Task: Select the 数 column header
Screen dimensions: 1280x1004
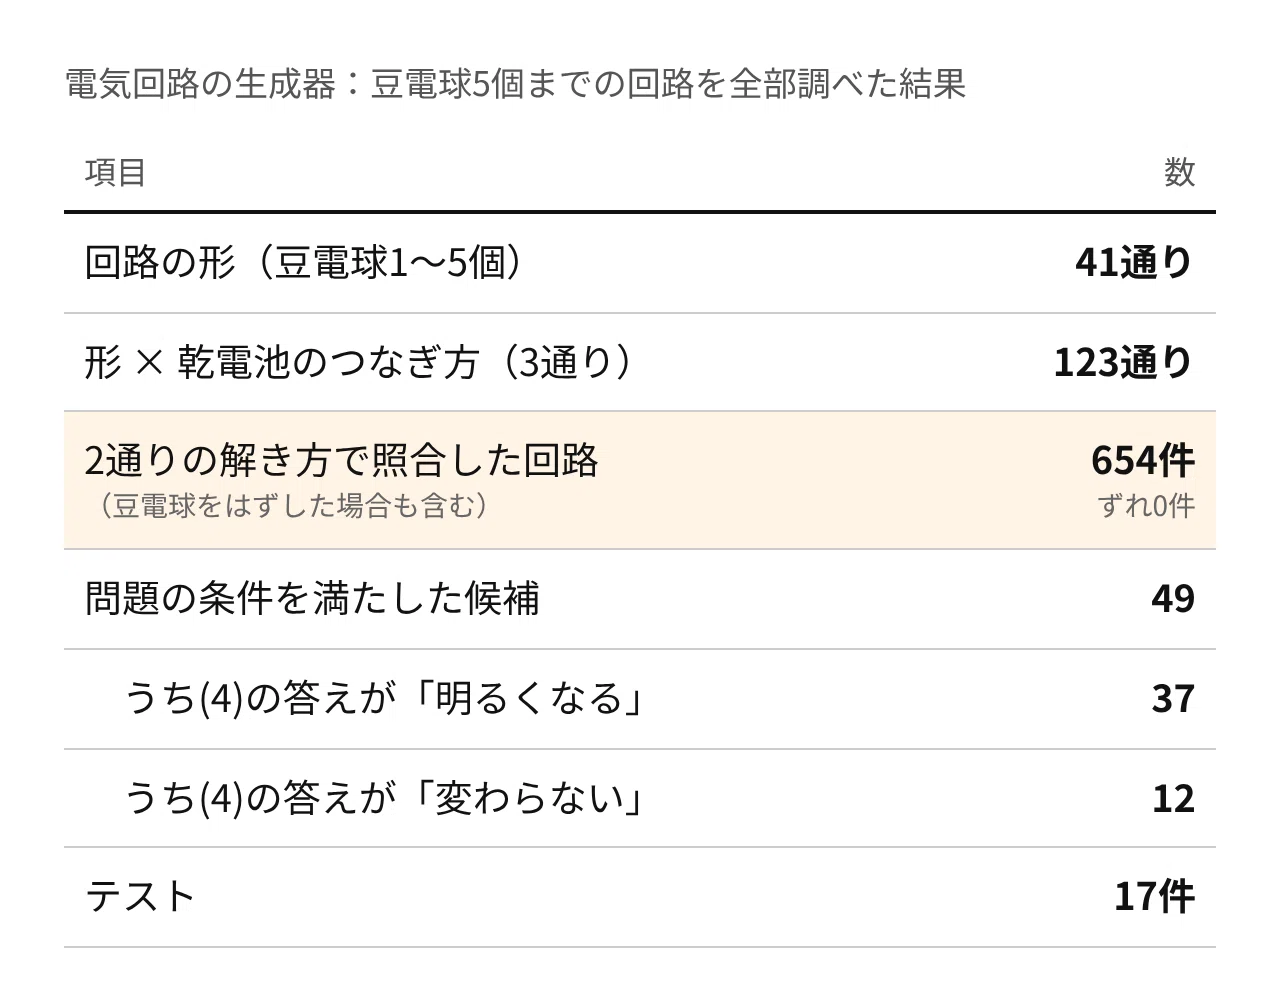Action: point(1179,173)
